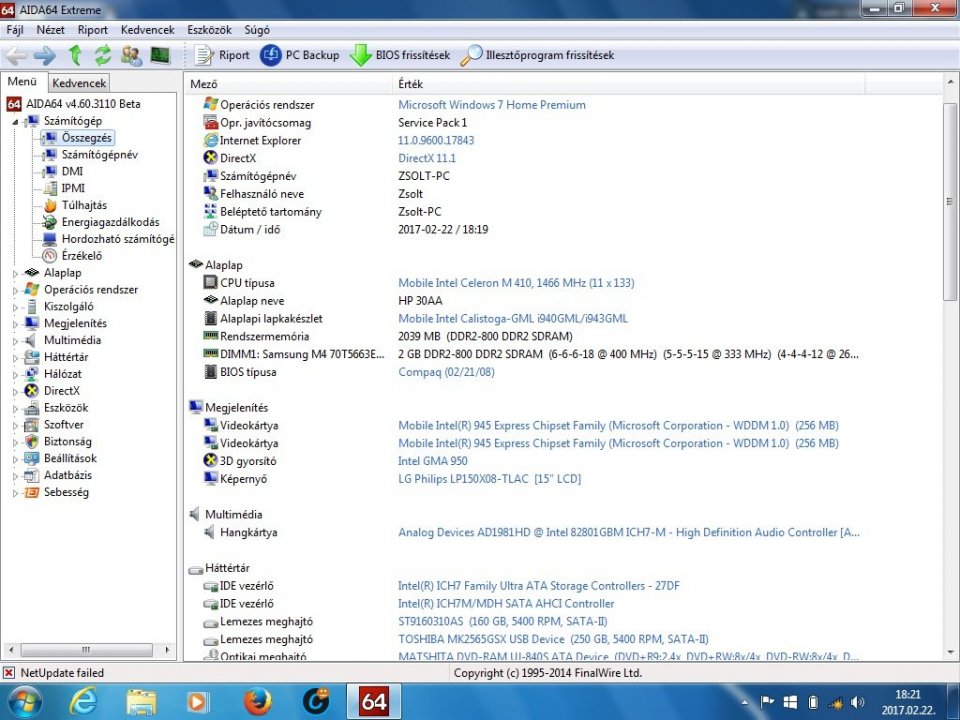Open the Riport menu
This screenshot has height=720, width=960.
coord(92,29)
